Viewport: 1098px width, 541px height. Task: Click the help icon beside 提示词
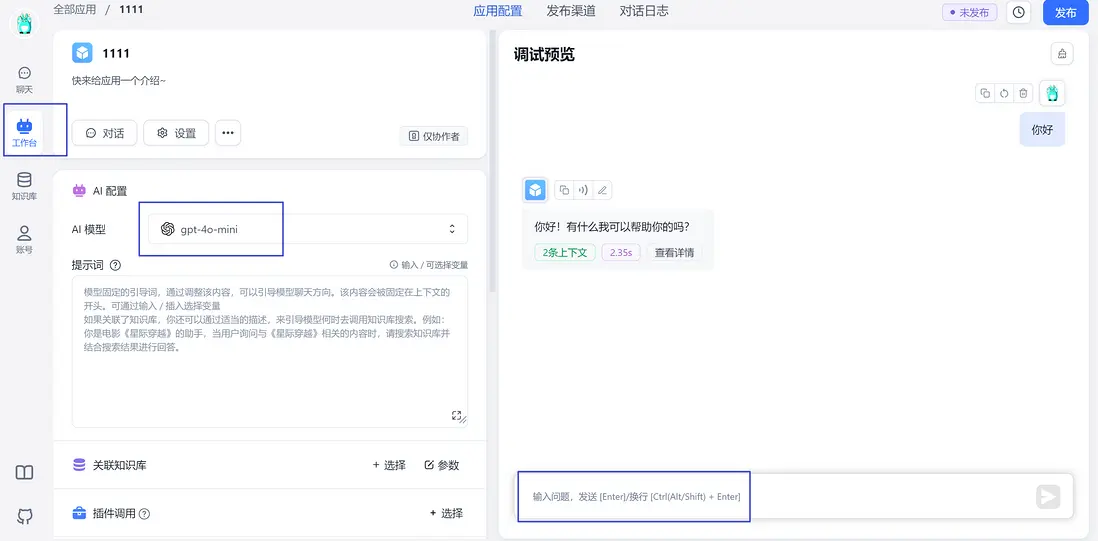116,265
